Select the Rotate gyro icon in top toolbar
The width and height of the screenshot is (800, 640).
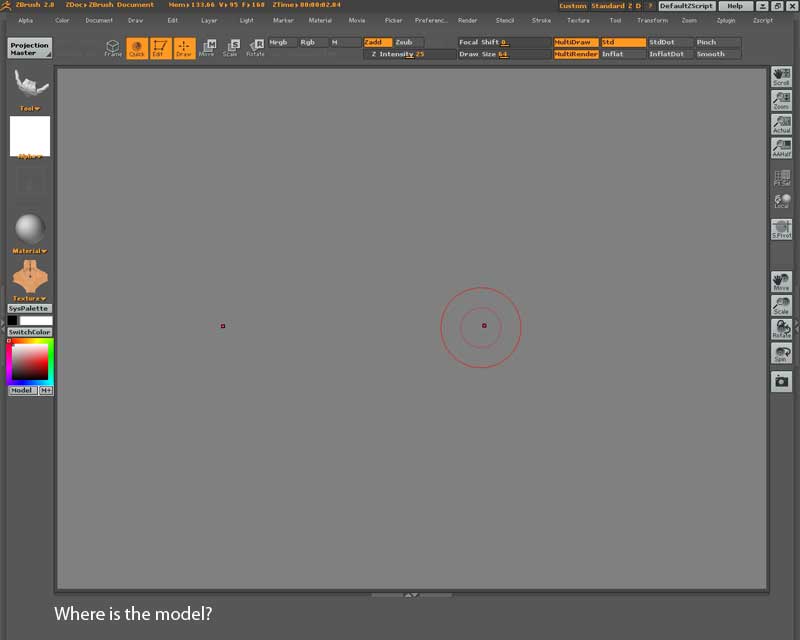[255, 48]
